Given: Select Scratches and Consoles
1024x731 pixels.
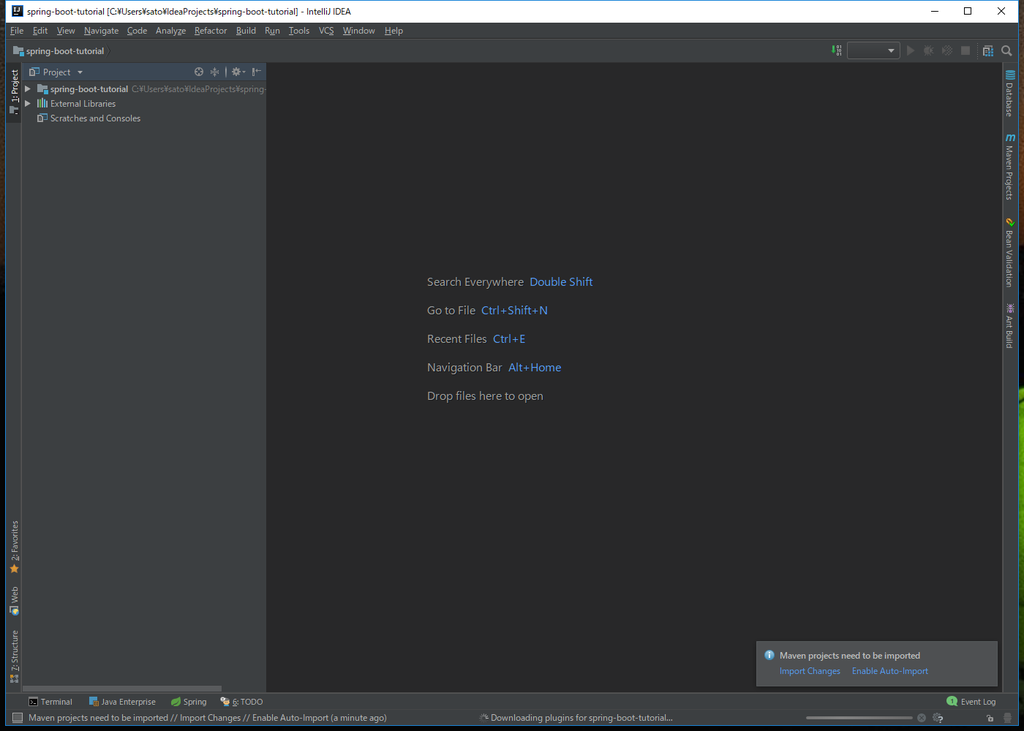Looking at the screenshot, I should pyautogui.click(x=89, y=118).
